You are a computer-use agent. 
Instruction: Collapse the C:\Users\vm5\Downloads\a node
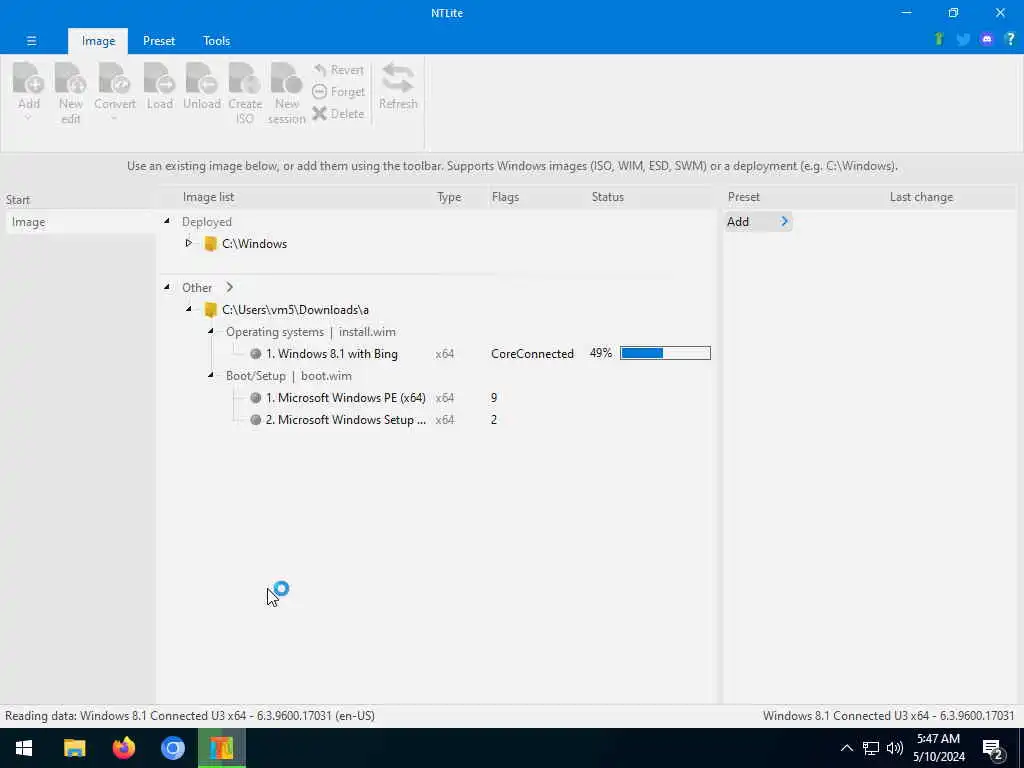tap(188, 308)
